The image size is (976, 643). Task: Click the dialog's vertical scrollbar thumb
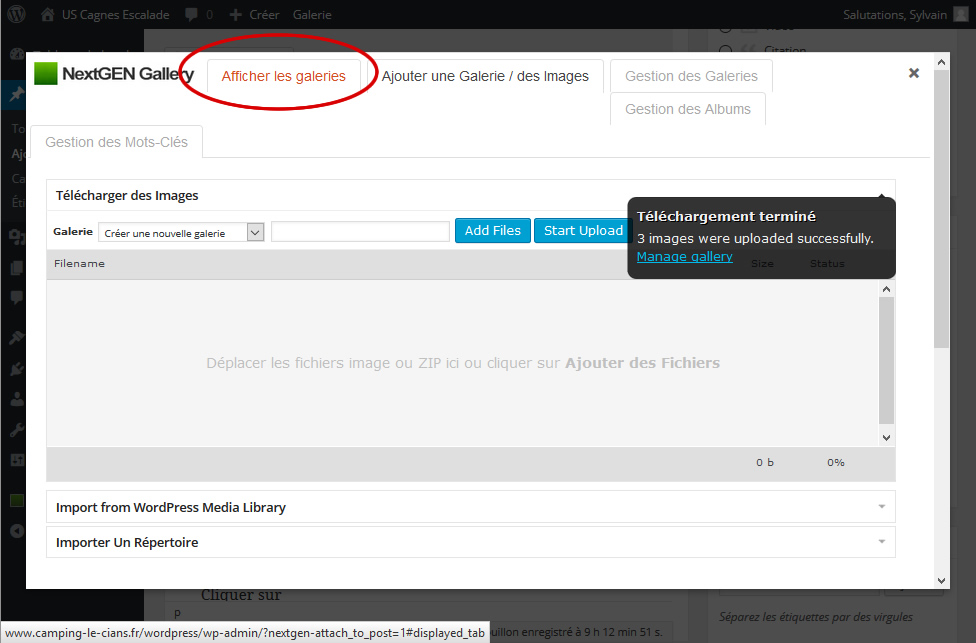tap(941, 209)
